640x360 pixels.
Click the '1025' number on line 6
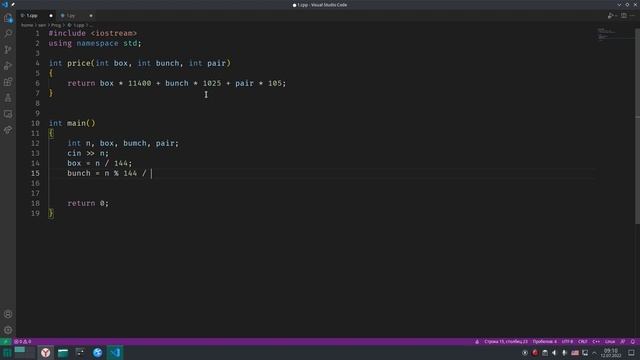tap(212, 83)
